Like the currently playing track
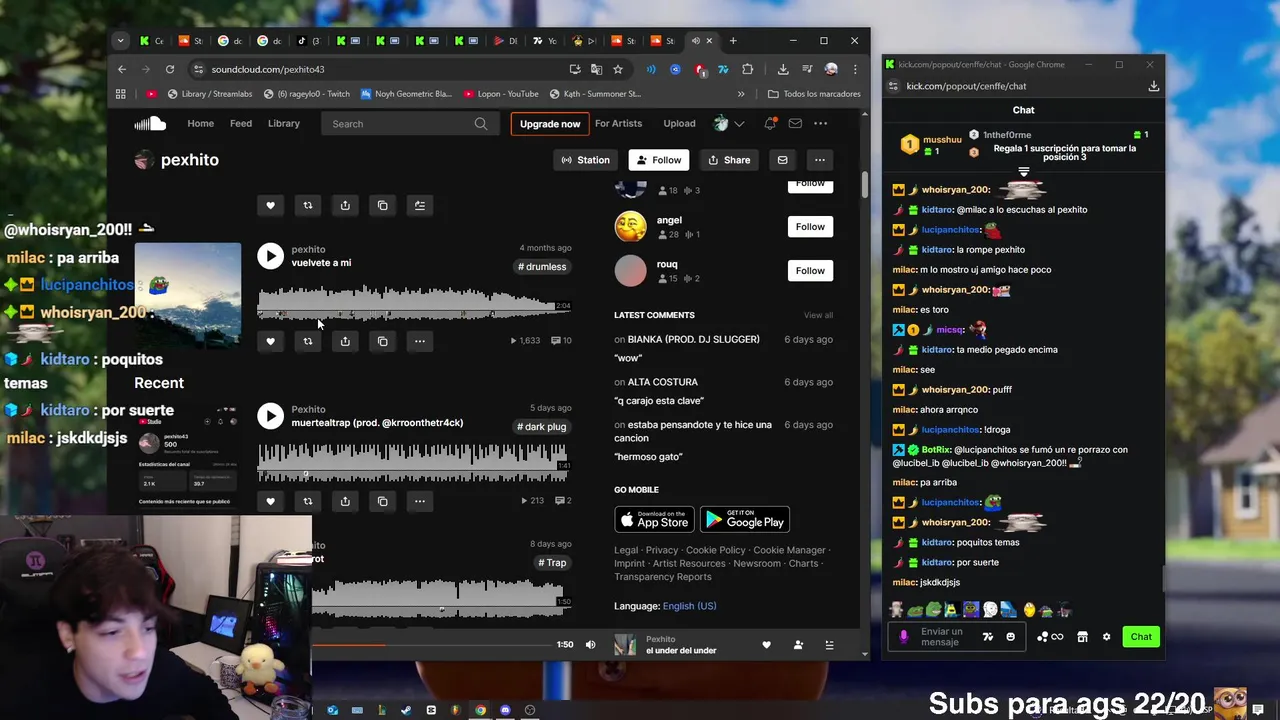 point(767,645)
